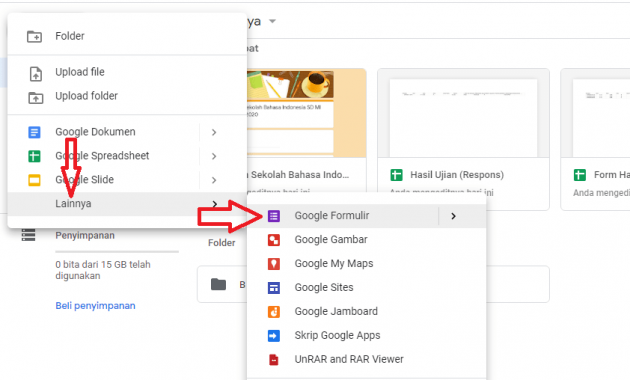This screenshot has width=630, height=380.
Task: Open the dropdown arrow beside the drive title
Action: click(x=272, y=21)
